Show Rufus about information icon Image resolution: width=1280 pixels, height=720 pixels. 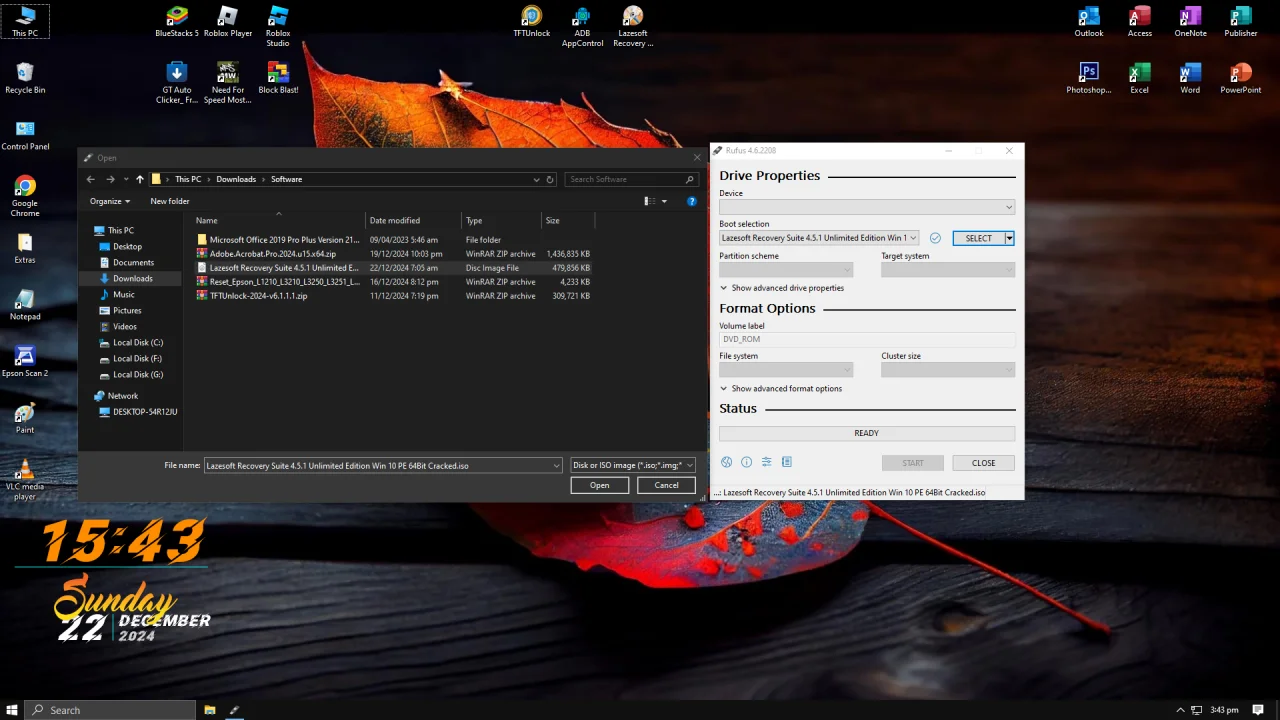[746, 462]
